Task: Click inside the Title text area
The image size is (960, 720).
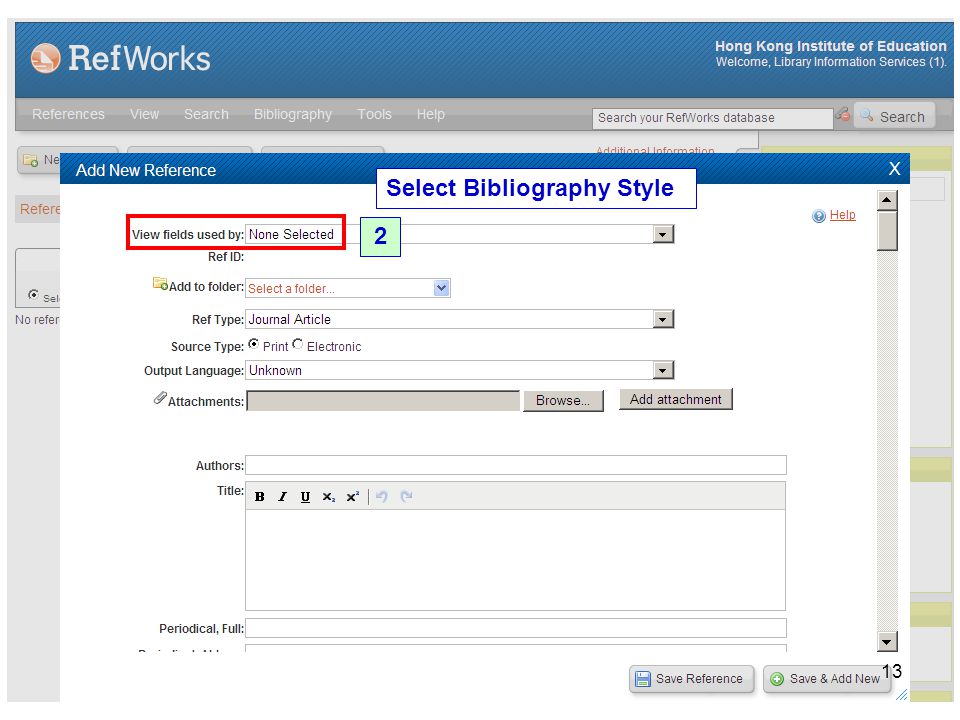Action: [516, 560]
